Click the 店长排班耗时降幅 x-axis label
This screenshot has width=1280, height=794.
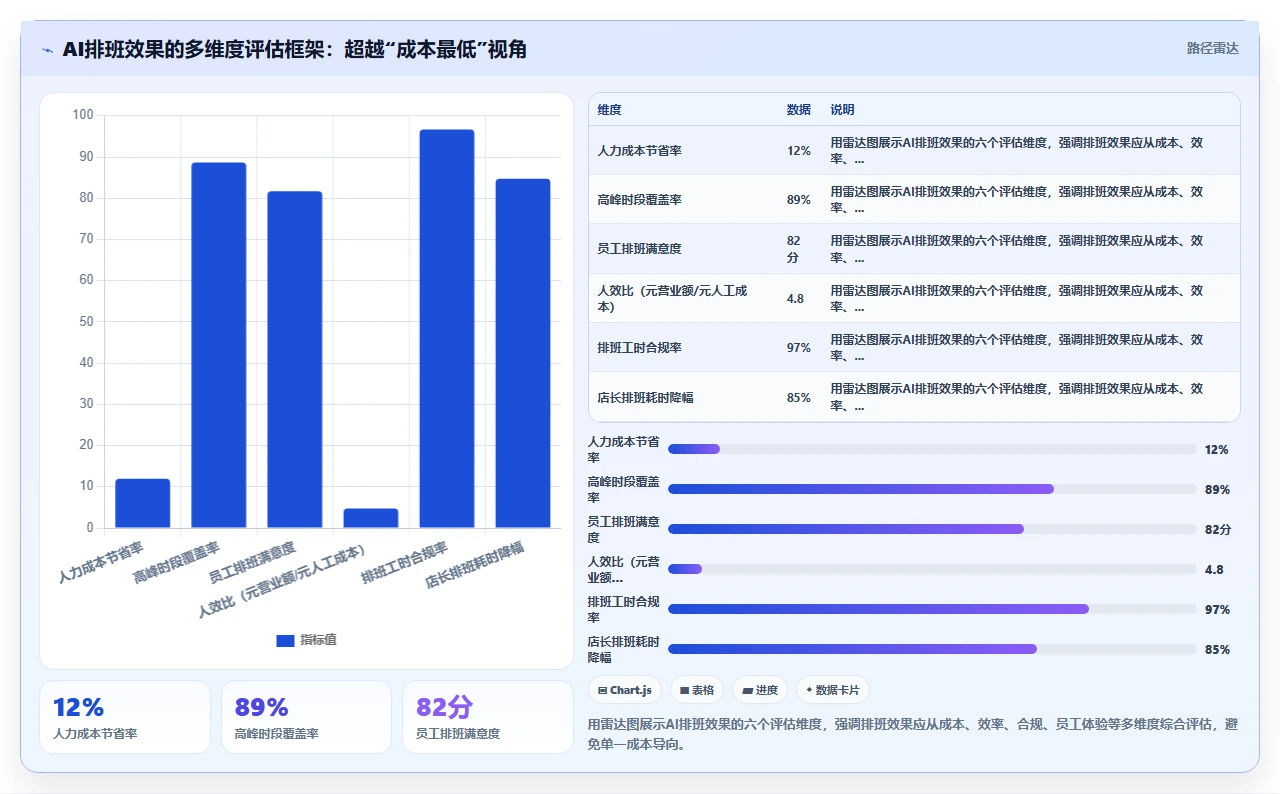pyautogui.click(x=475, y=566)
